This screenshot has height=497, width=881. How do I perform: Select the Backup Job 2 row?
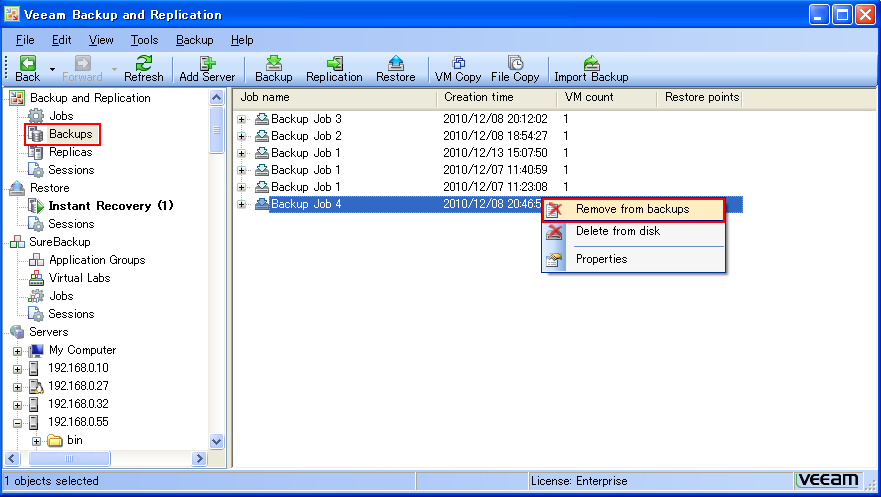tap(489, 136)
